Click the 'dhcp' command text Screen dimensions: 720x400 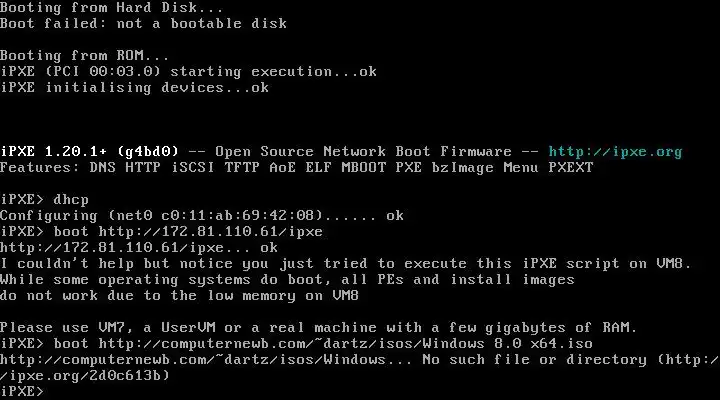71,200
